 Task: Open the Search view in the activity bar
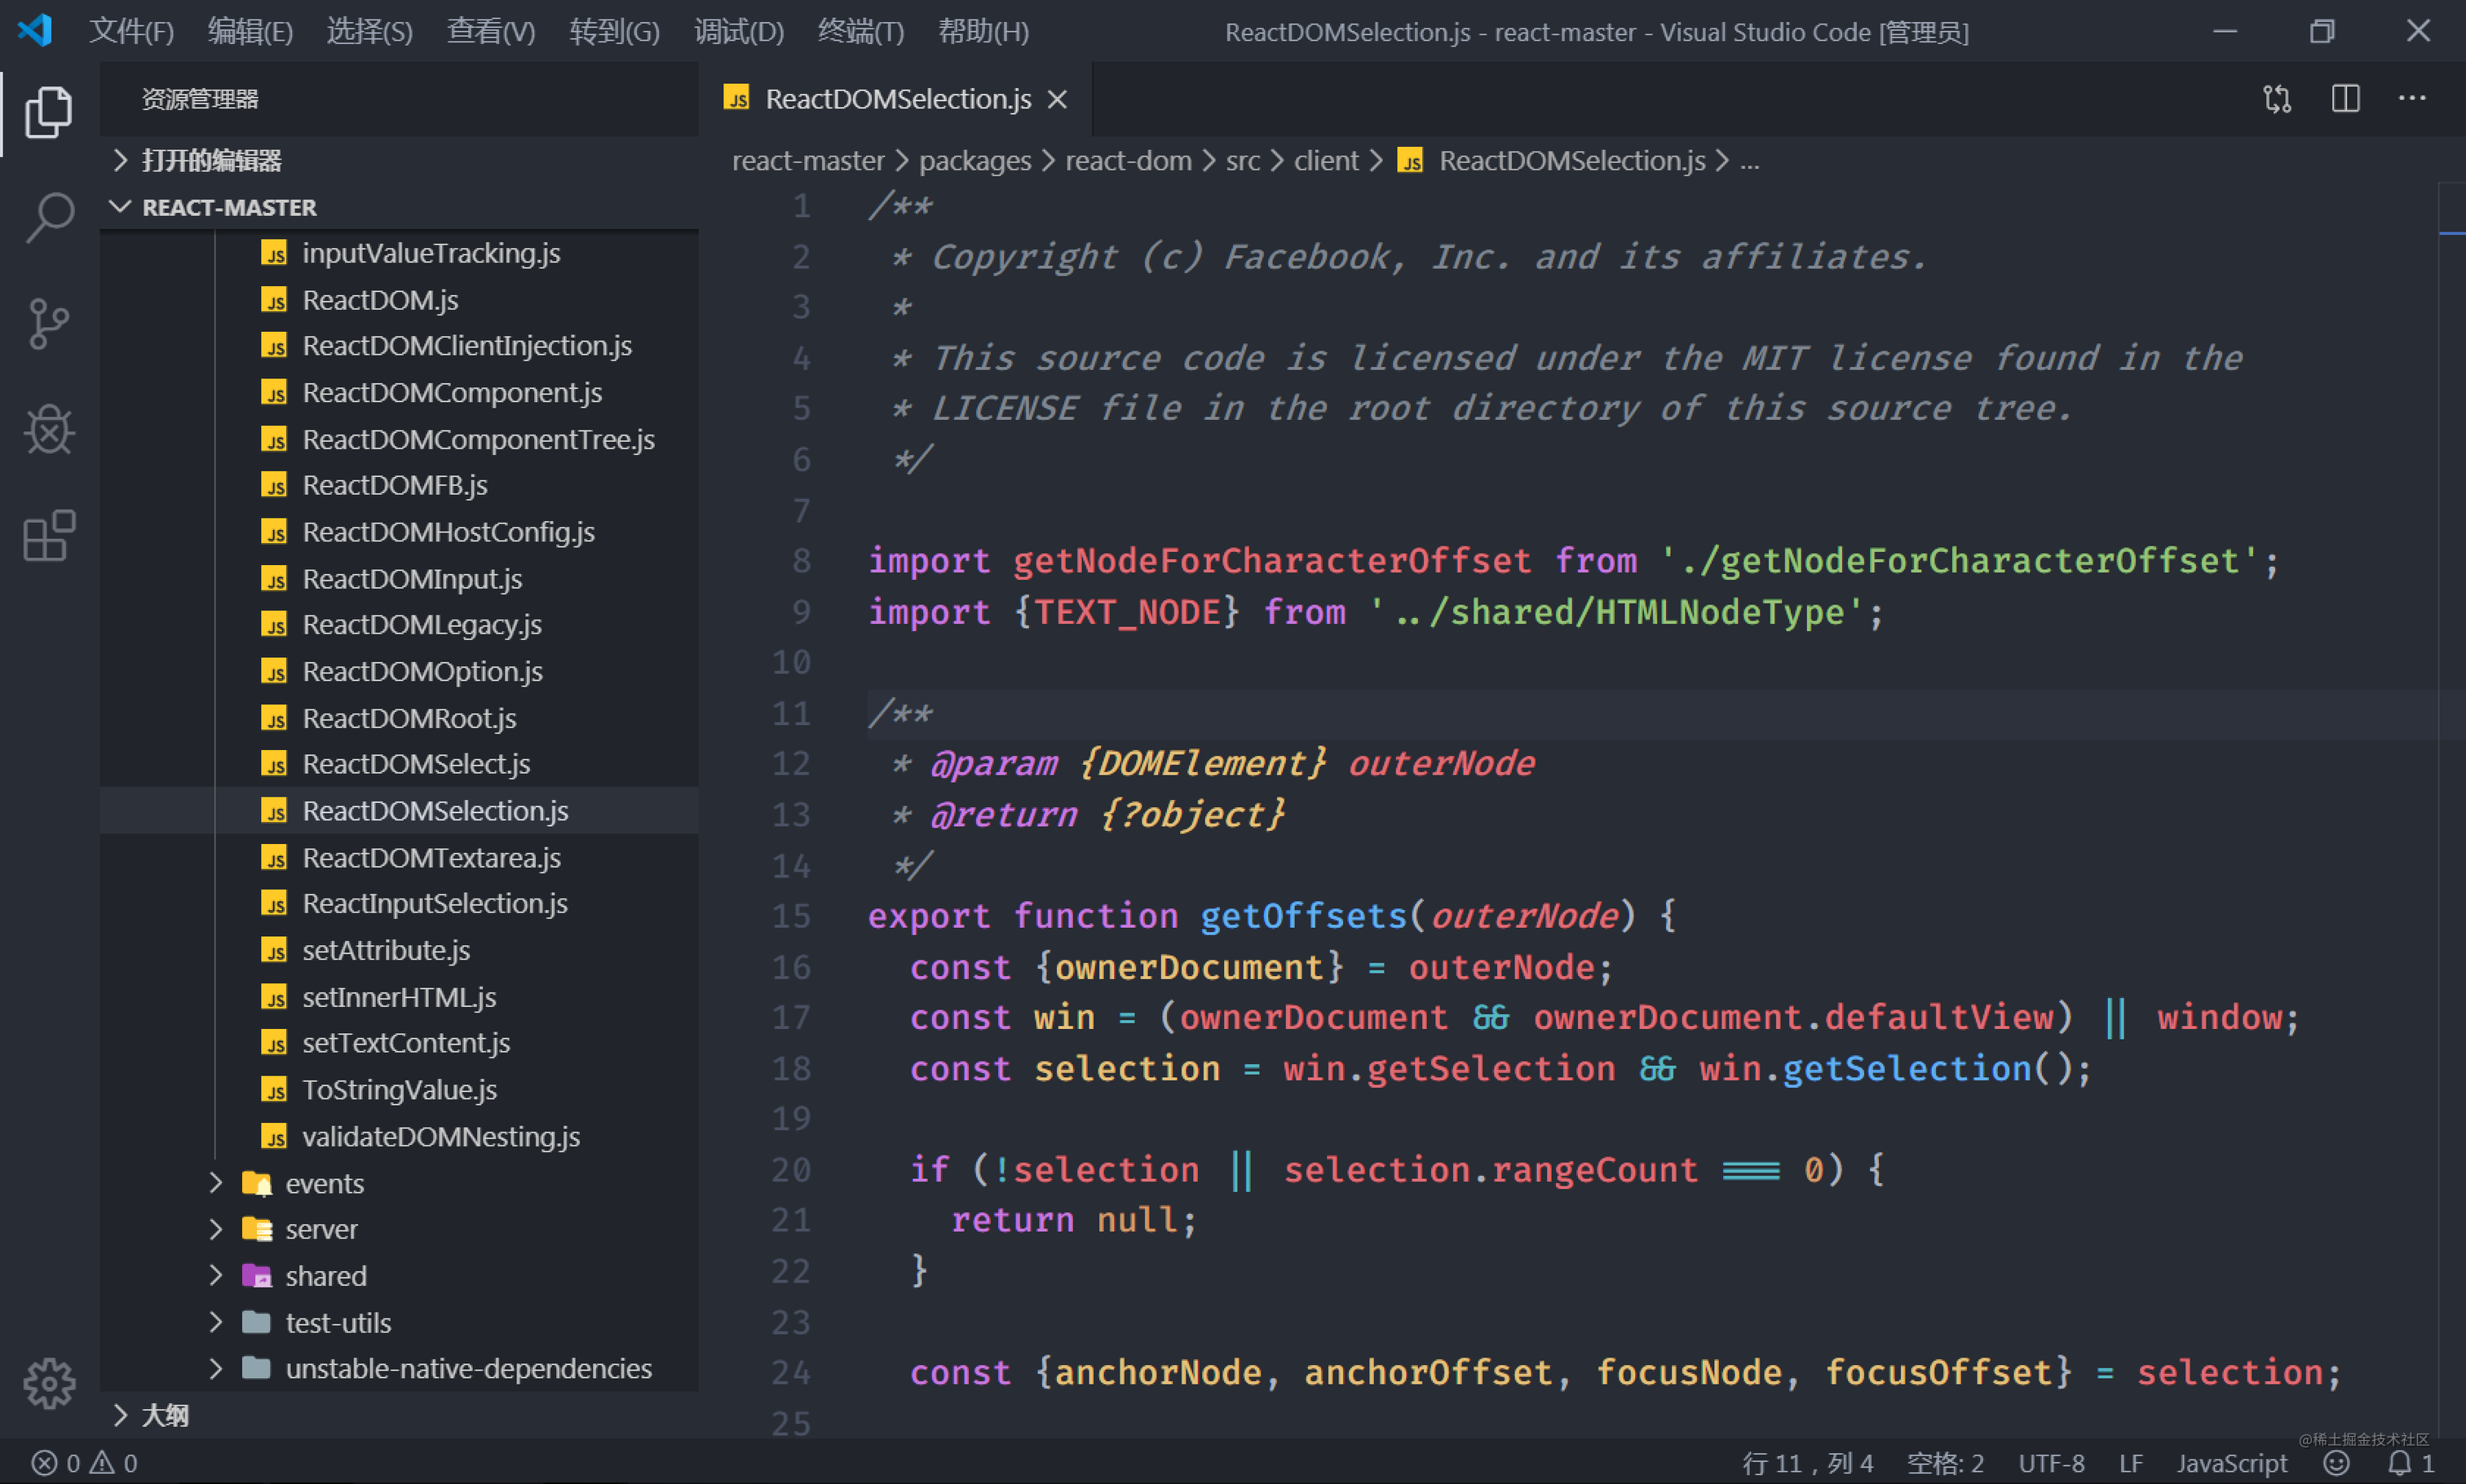click(48, 216)
